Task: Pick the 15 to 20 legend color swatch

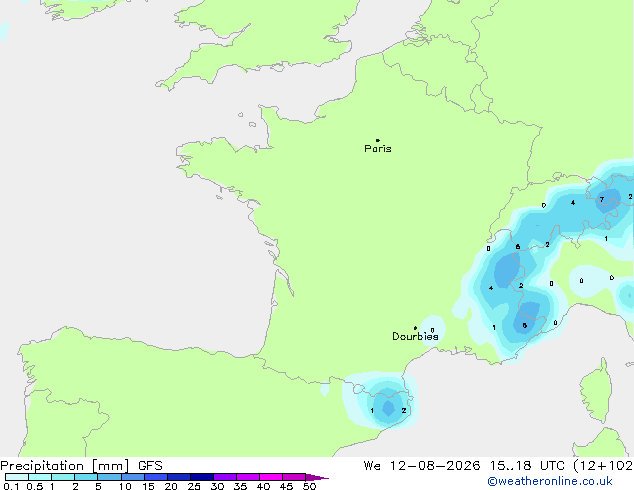Action: pos(156,477)
